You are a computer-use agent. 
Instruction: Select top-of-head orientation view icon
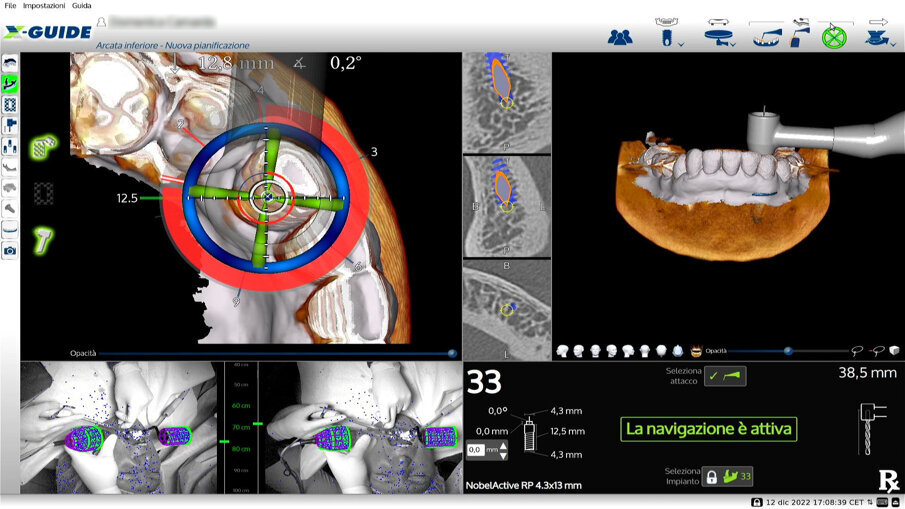coord(661,351)
